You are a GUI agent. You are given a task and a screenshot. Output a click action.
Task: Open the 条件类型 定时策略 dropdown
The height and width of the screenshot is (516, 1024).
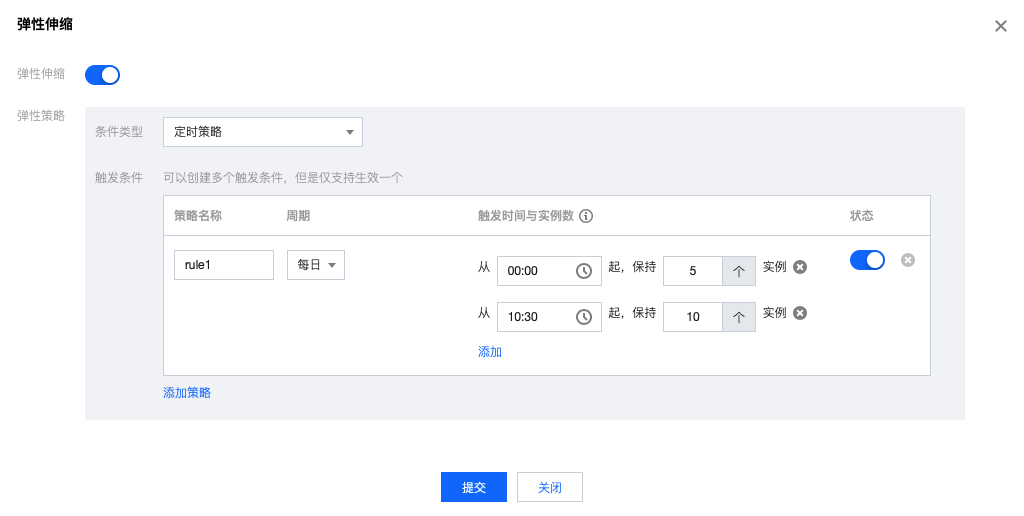point(263,132)
